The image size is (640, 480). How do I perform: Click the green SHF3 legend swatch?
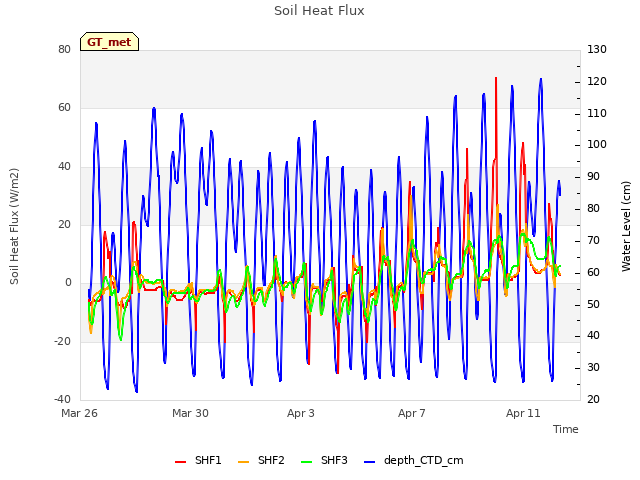tap(306, 462)
